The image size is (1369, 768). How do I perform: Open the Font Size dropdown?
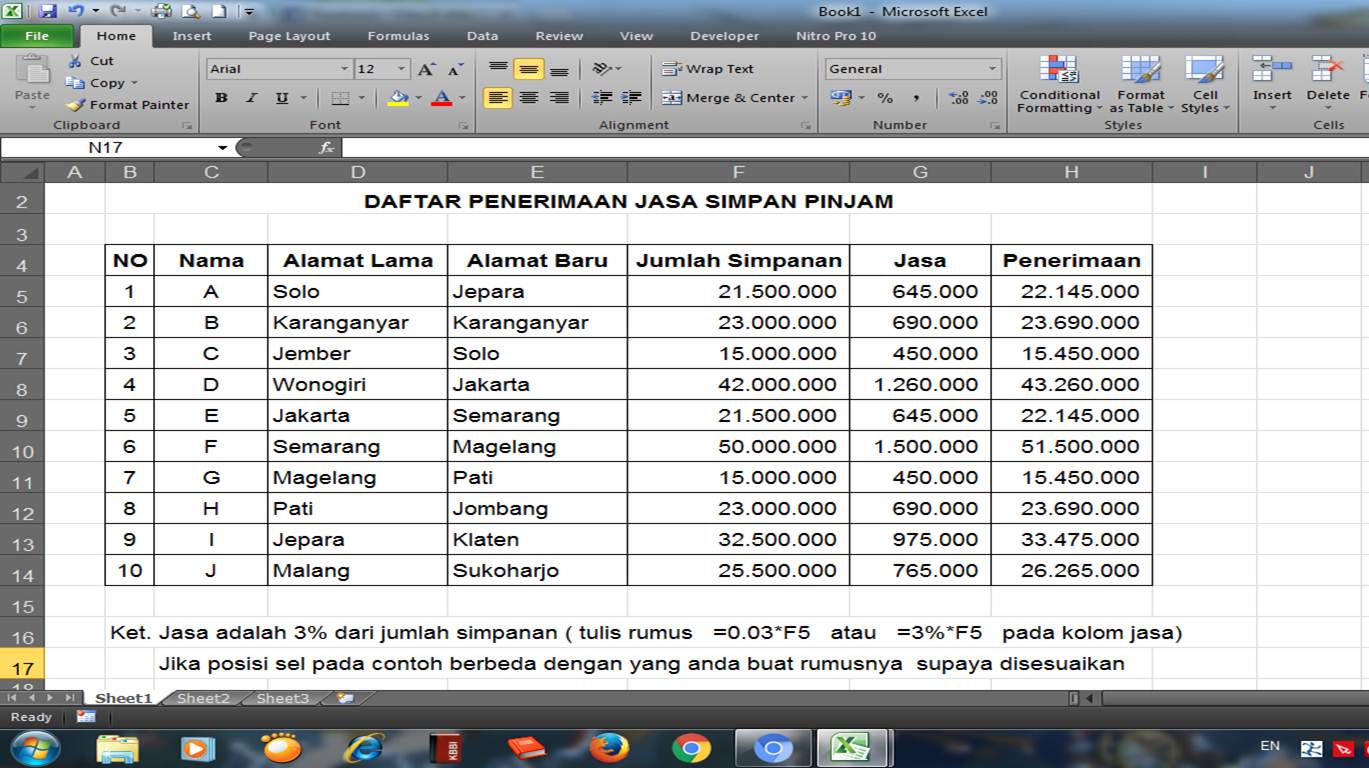[x=376, y=68]
